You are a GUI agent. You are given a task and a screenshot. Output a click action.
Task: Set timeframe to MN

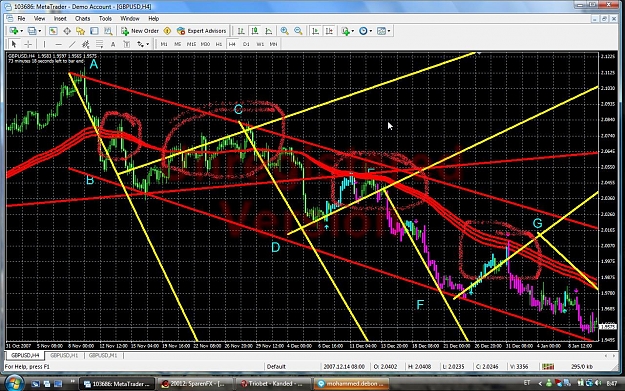pos(273,44)
